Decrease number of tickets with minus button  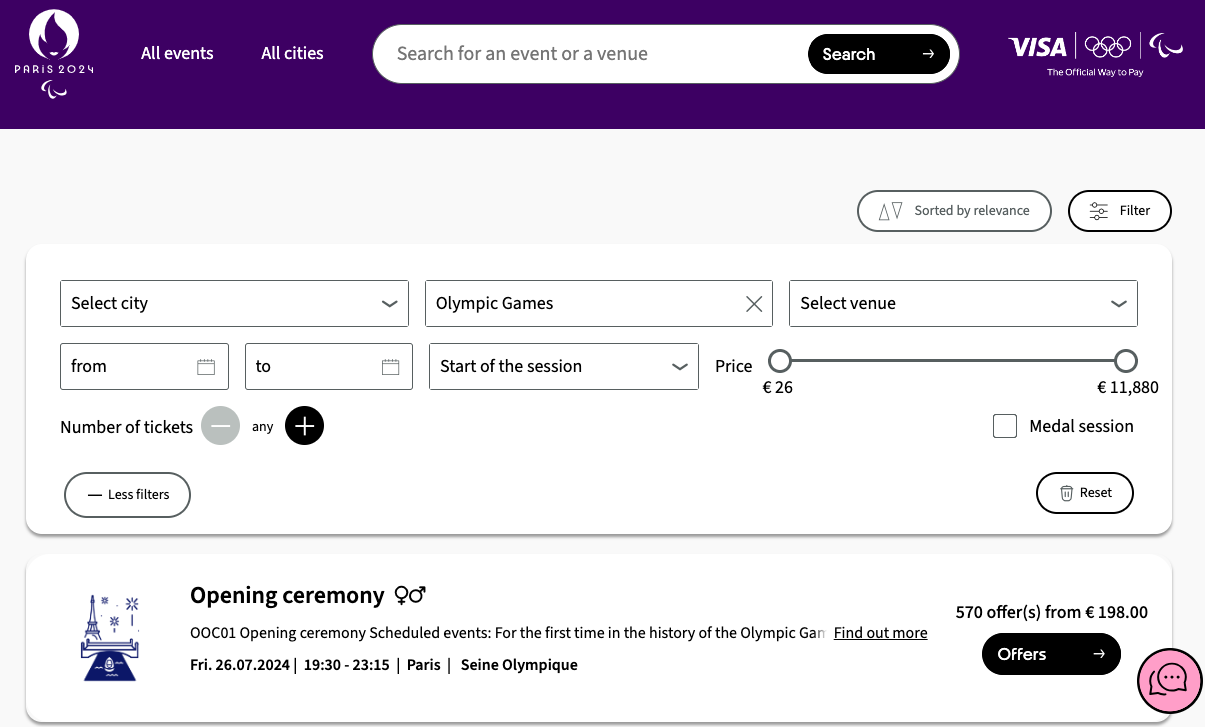(x=220, y=426)
